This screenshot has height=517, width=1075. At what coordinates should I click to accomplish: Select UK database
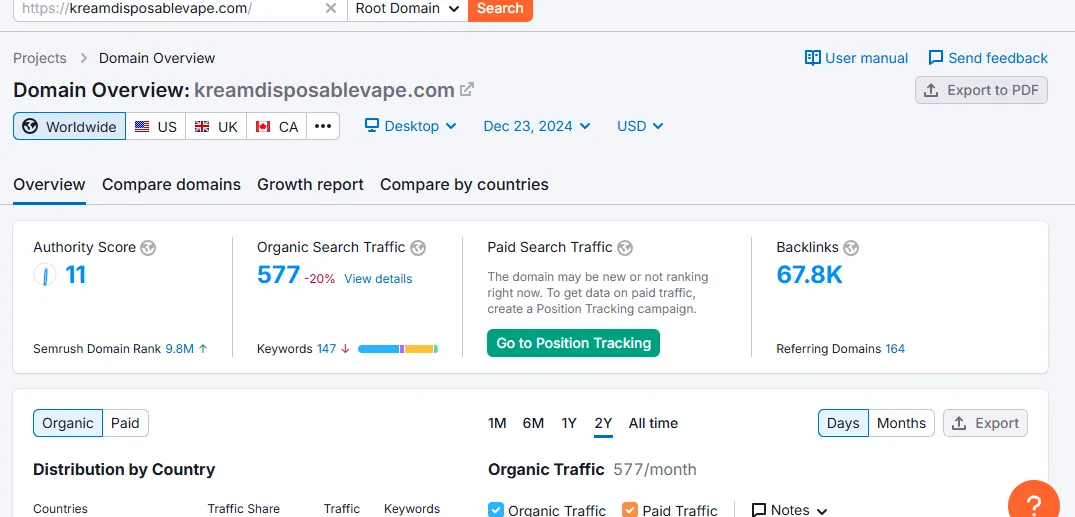pos(216,126)
